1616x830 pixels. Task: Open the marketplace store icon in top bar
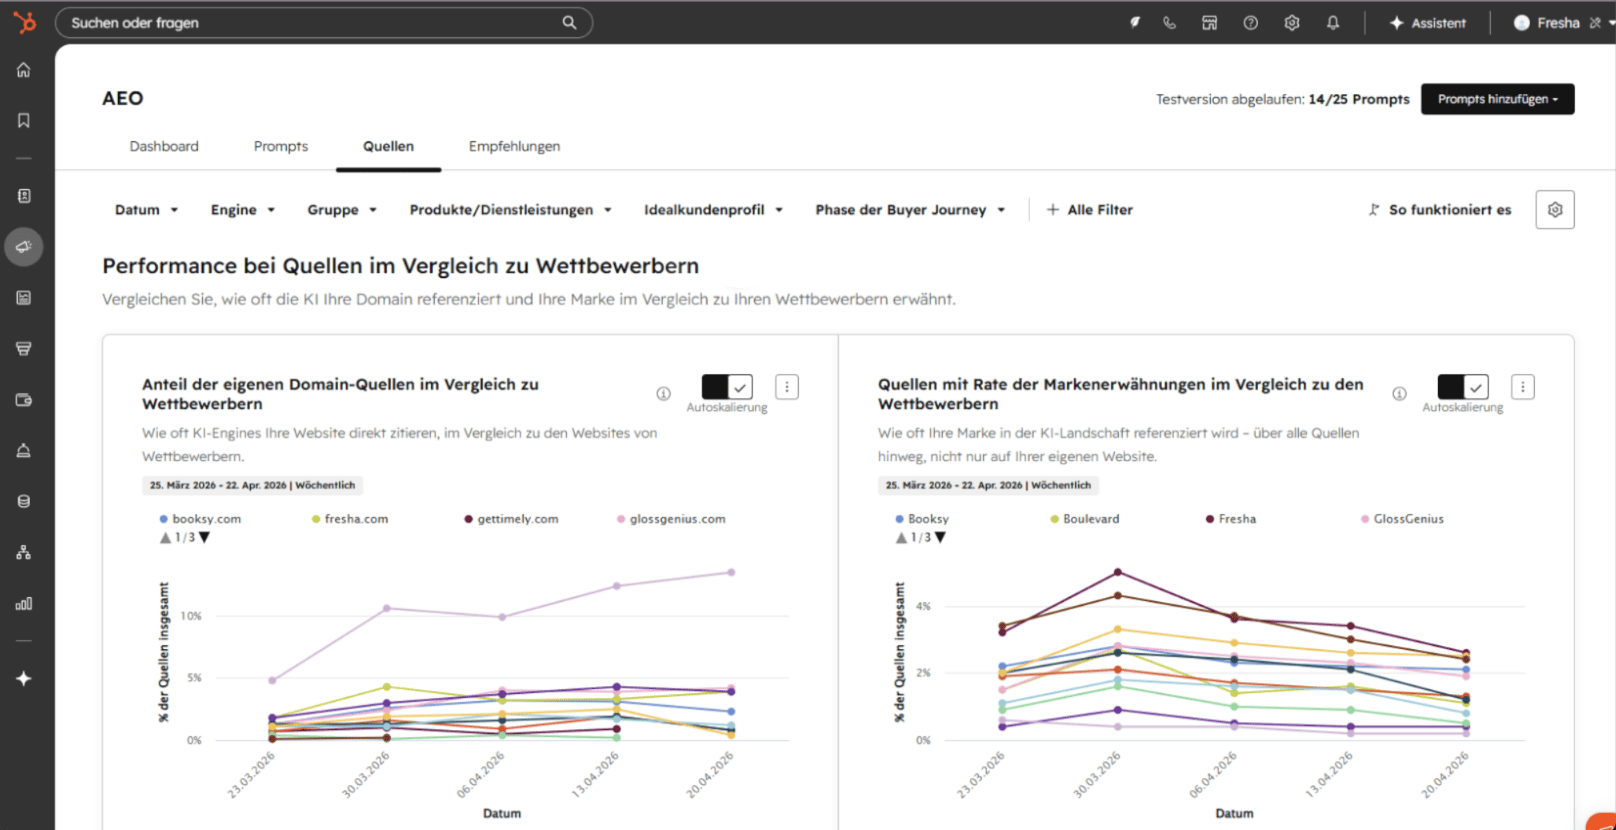tap(1209, 22)
